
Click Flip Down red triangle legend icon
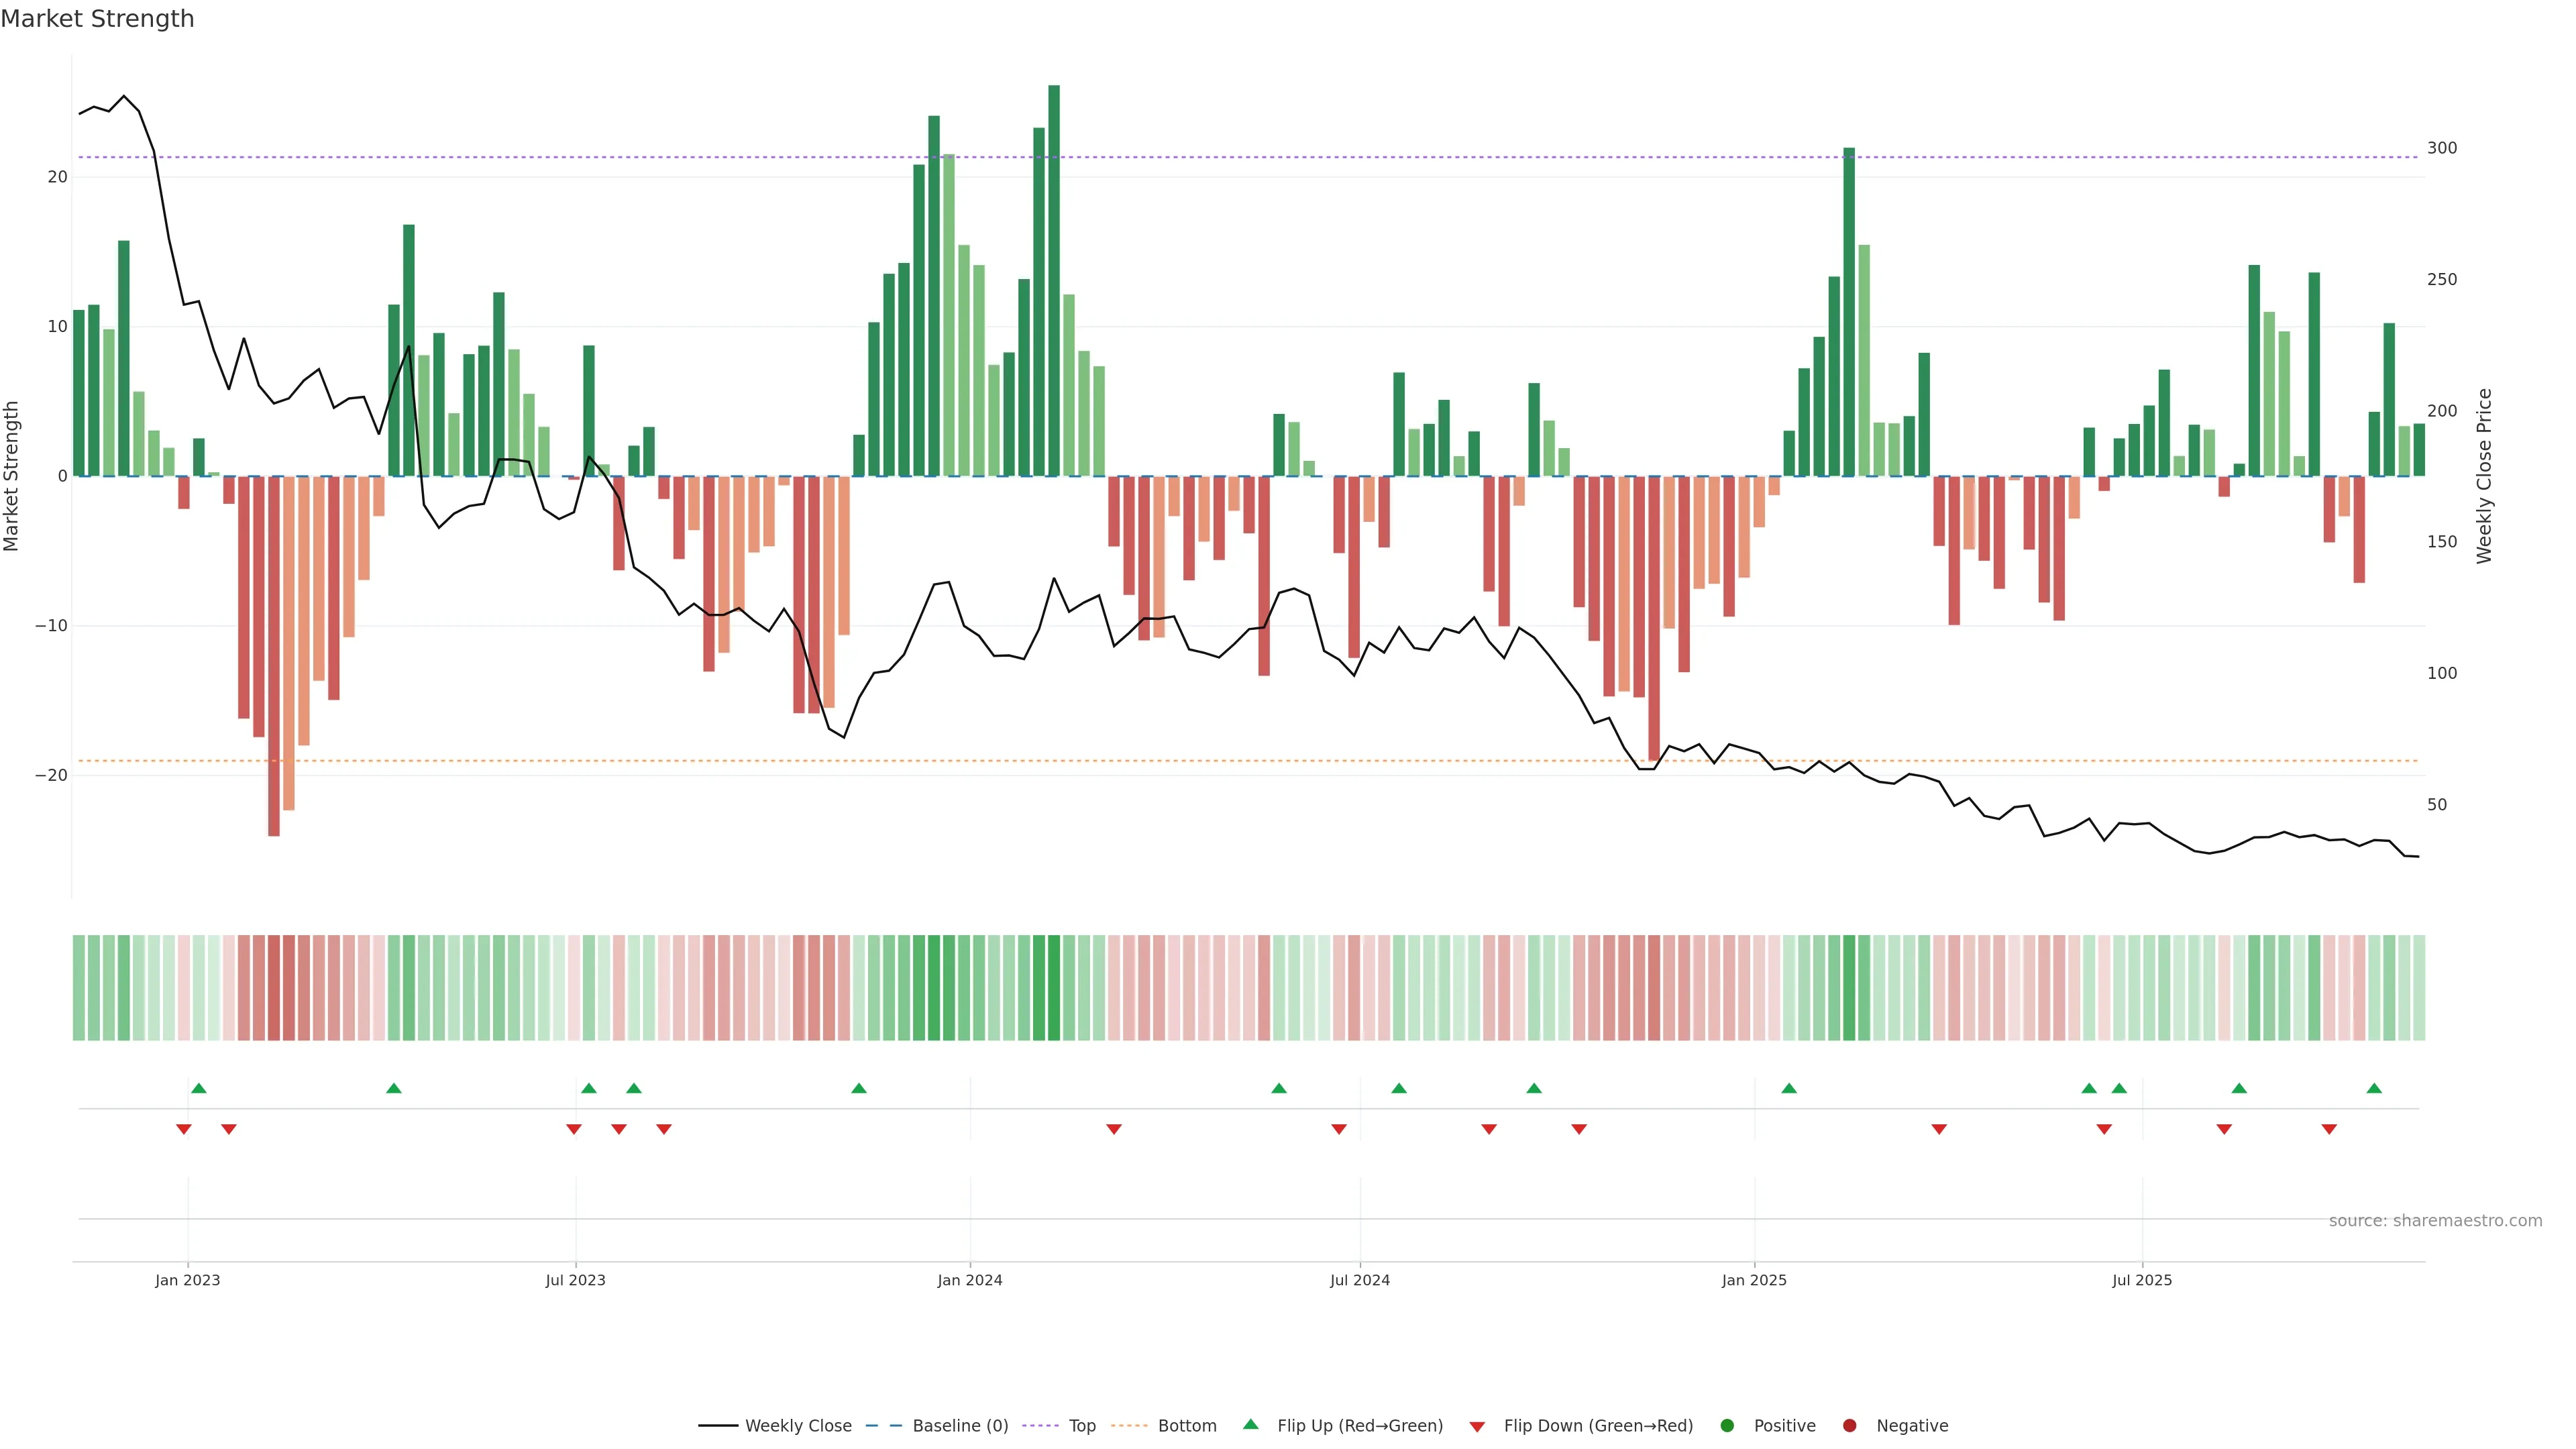point(1477,1427)
